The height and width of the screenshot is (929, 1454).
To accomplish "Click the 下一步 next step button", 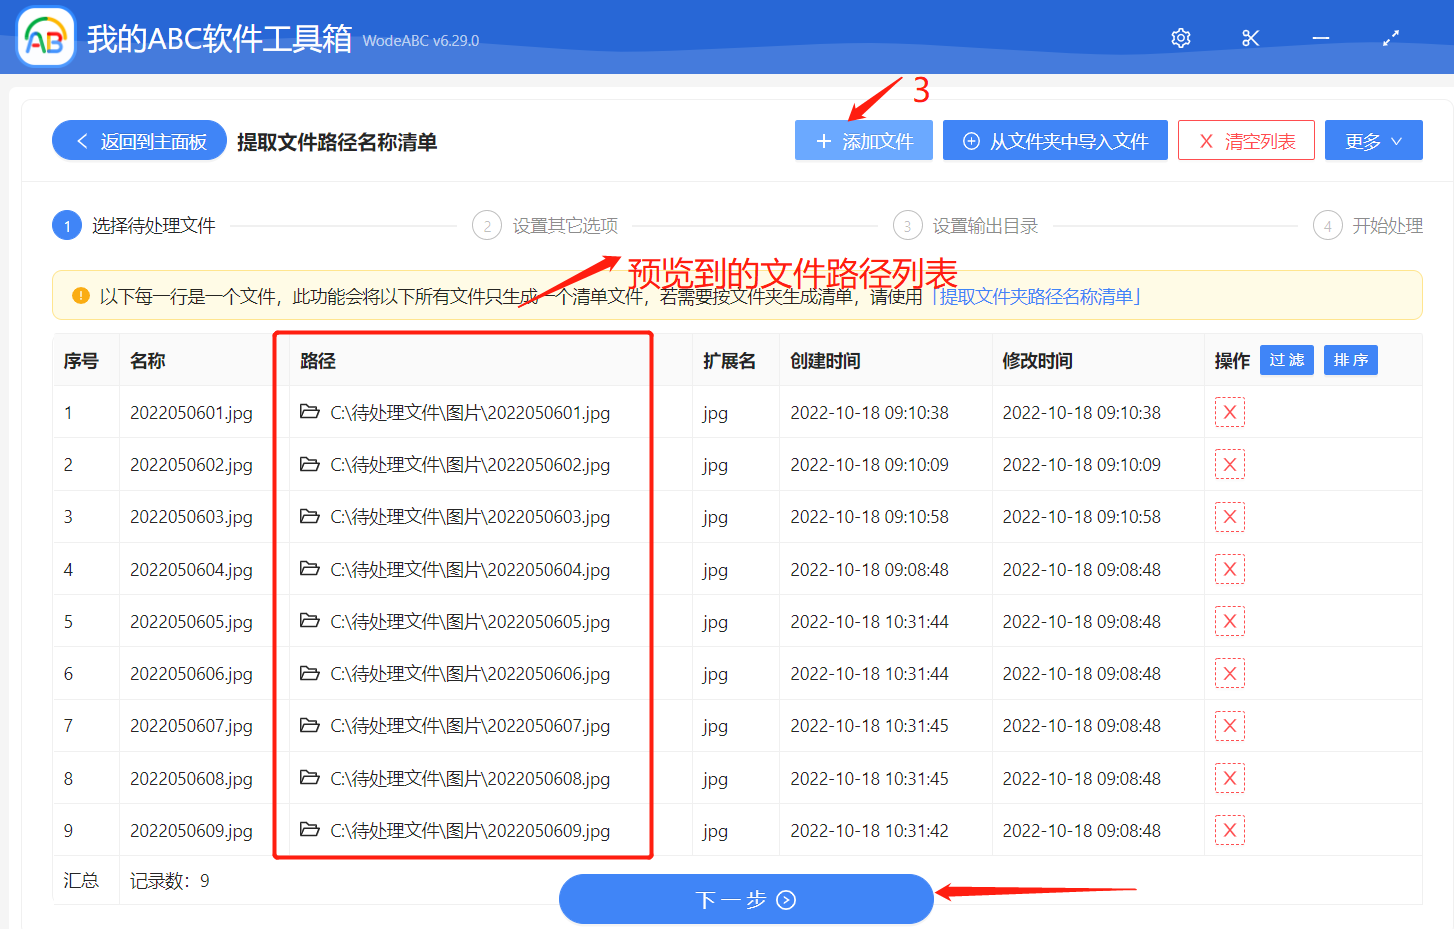I will (x=746, y=898).
